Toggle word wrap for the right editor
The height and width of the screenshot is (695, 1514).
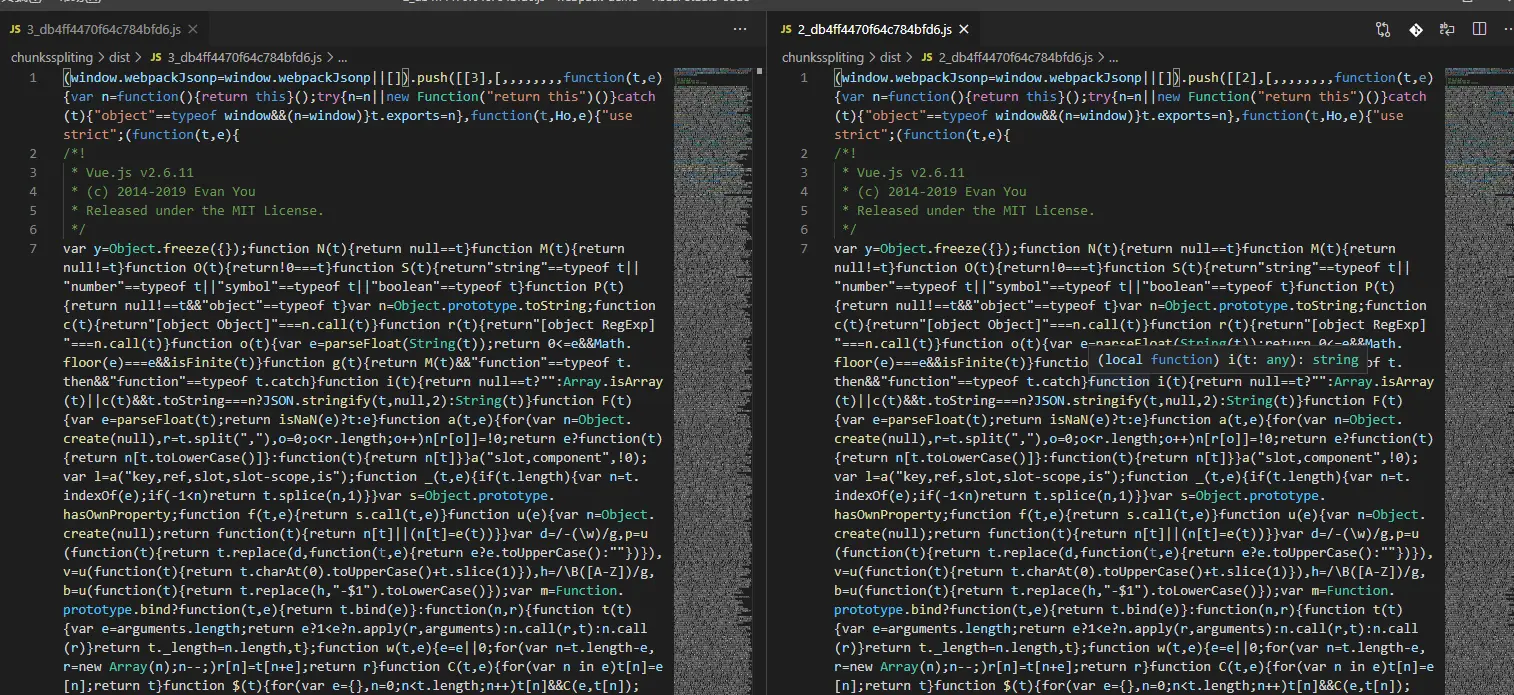1446,30
